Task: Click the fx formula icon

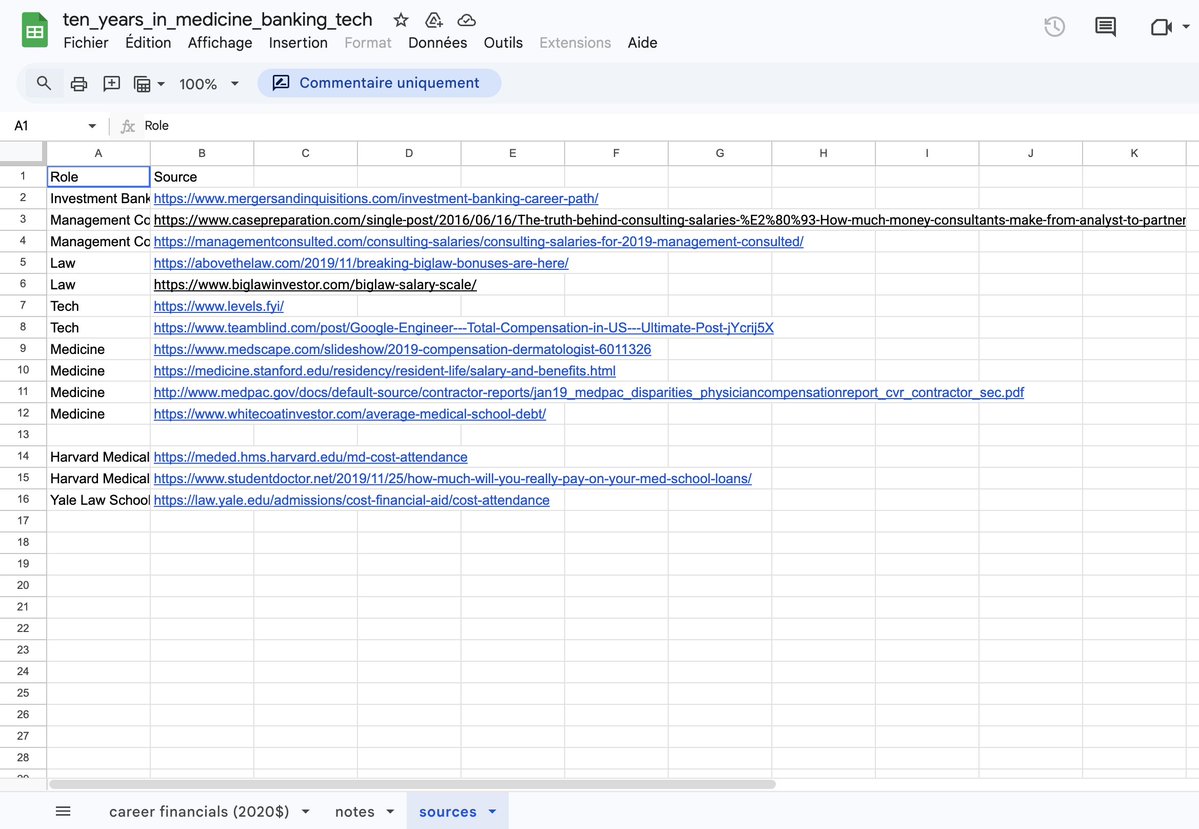Action: [128, 126]
